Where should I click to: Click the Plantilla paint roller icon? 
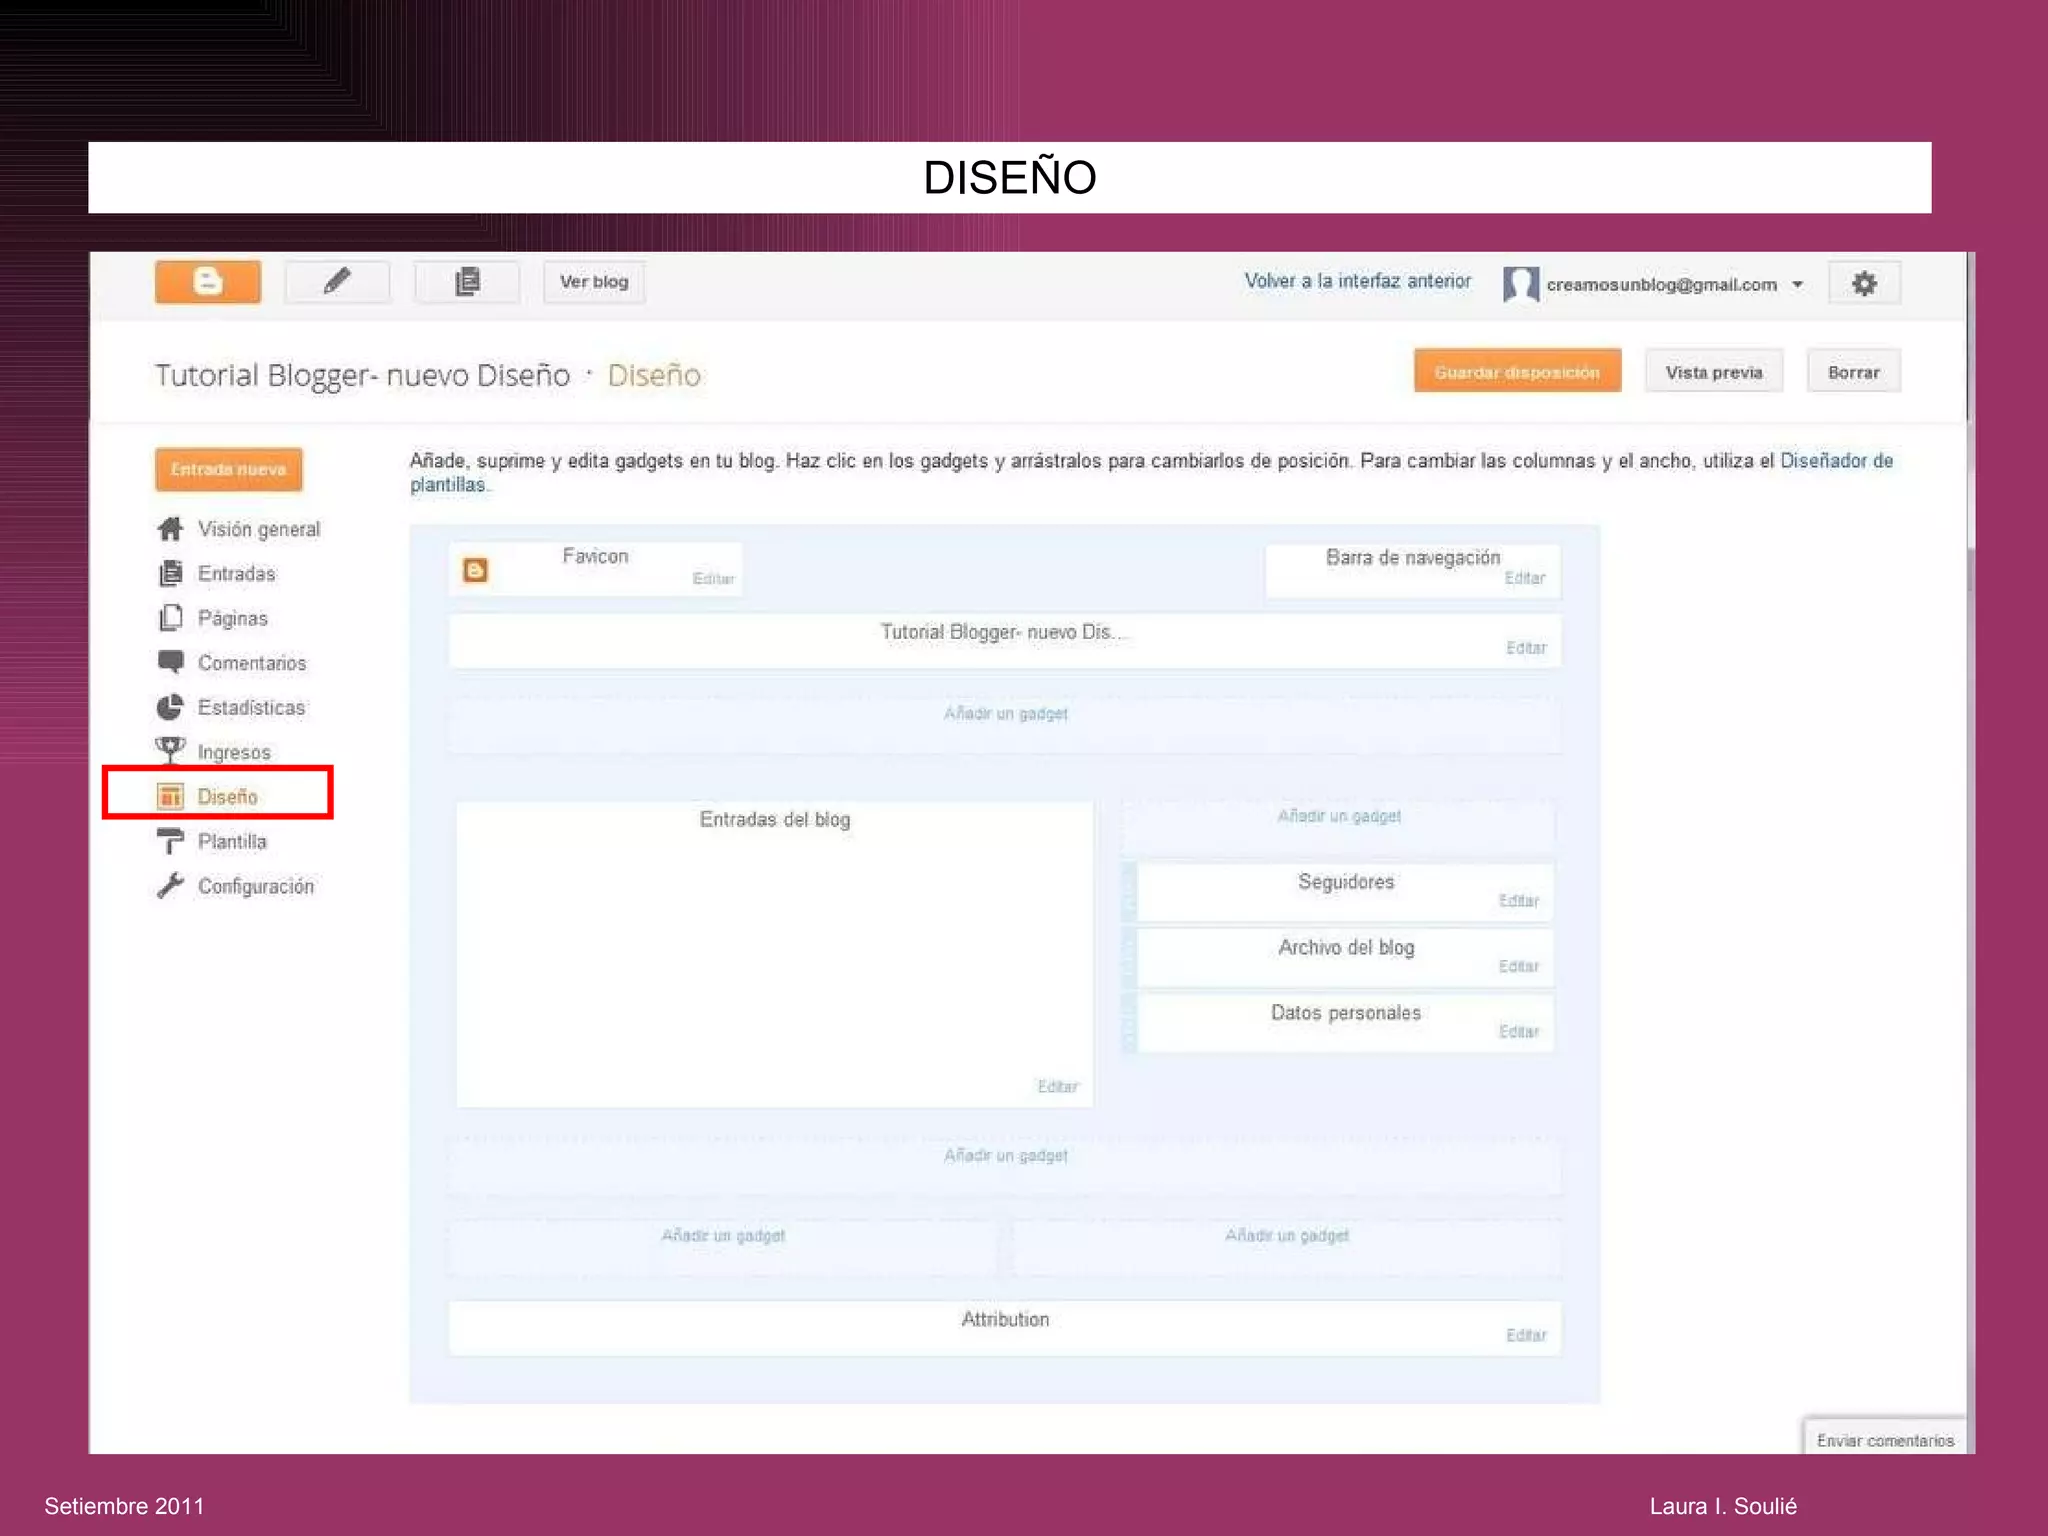(x=171, y=841)
